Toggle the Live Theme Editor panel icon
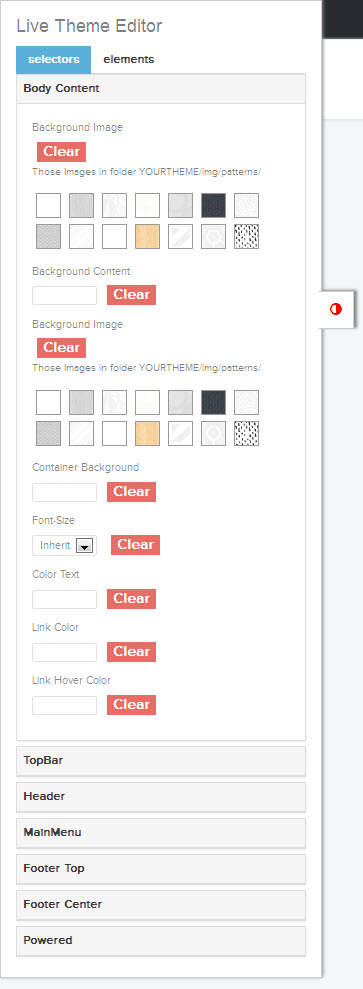The height and width of the screenshot is (989, 363). click(x=336, y=309)
